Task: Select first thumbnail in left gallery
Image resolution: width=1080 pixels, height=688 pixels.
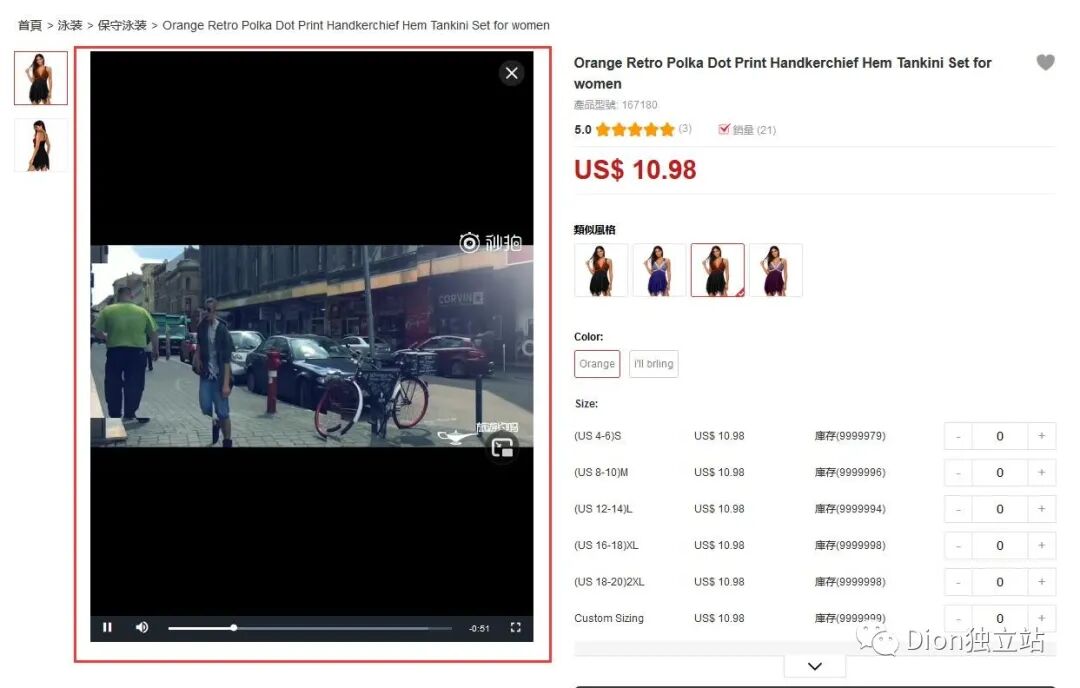Action: (41, 78)
